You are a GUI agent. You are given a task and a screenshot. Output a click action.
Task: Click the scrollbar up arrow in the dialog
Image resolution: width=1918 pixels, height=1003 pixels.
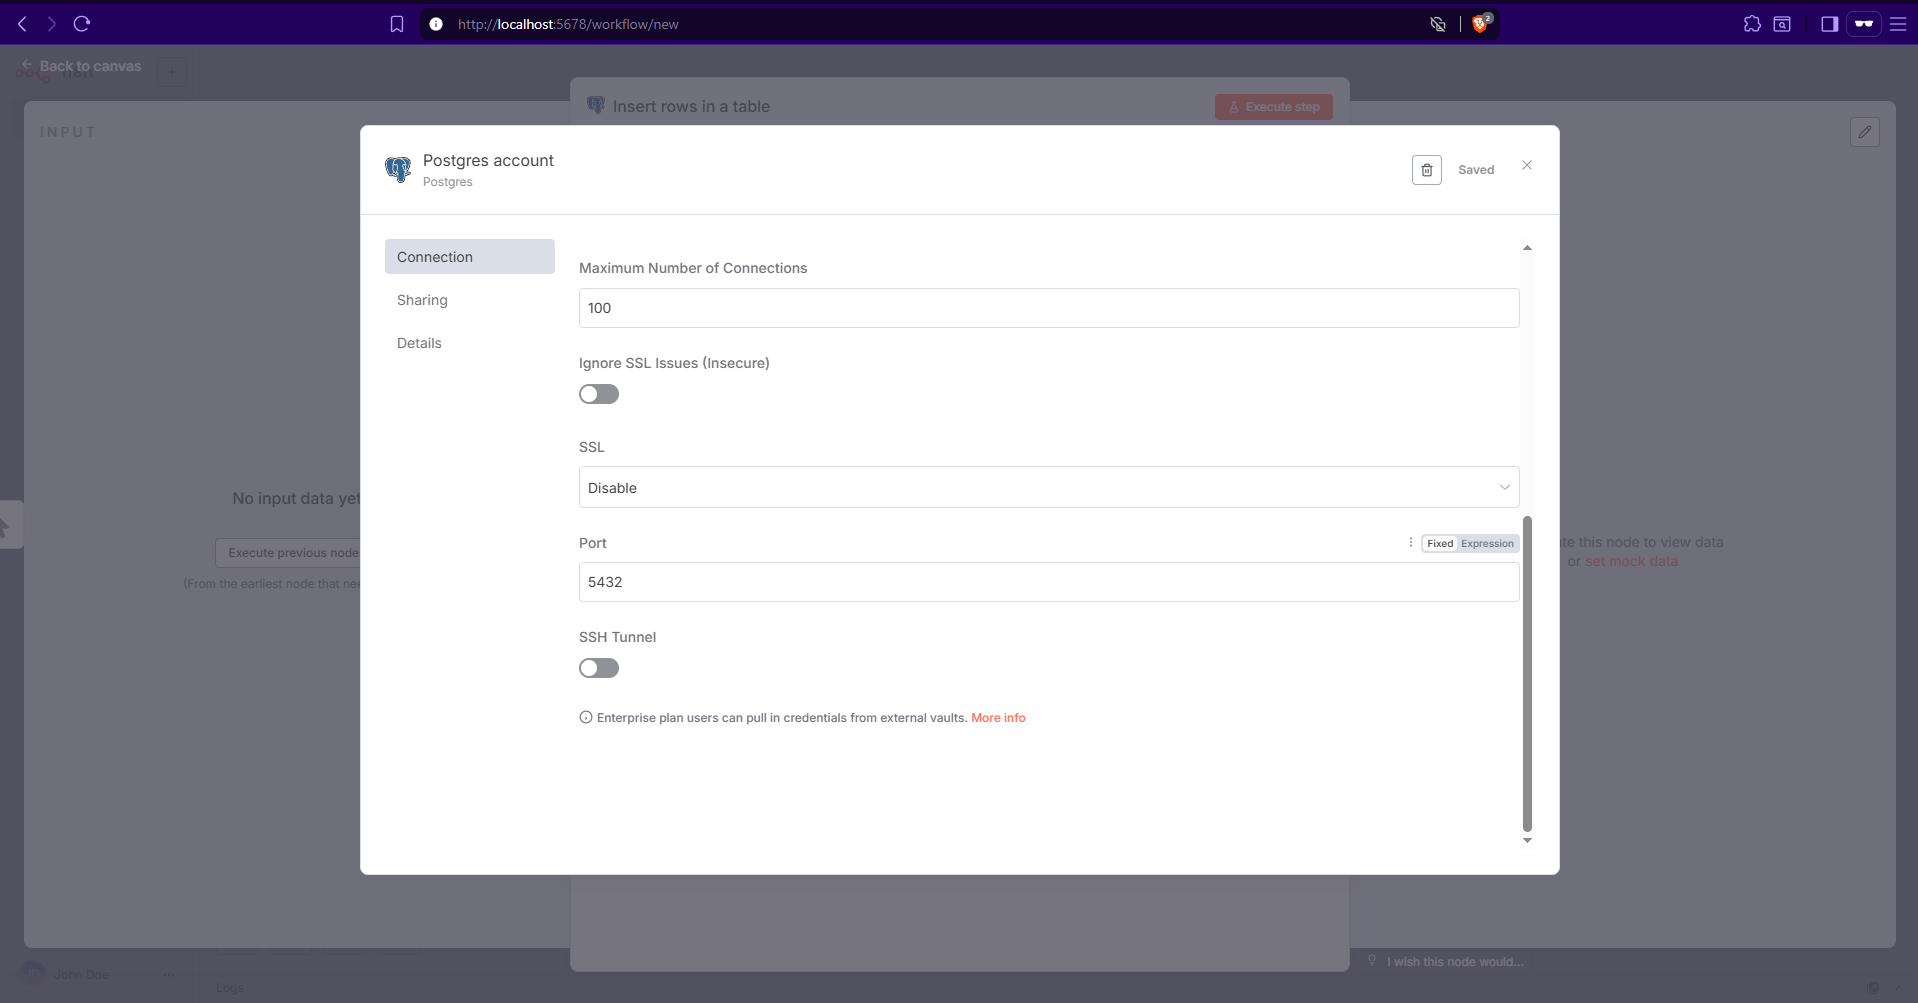(x=1527, y=247)
